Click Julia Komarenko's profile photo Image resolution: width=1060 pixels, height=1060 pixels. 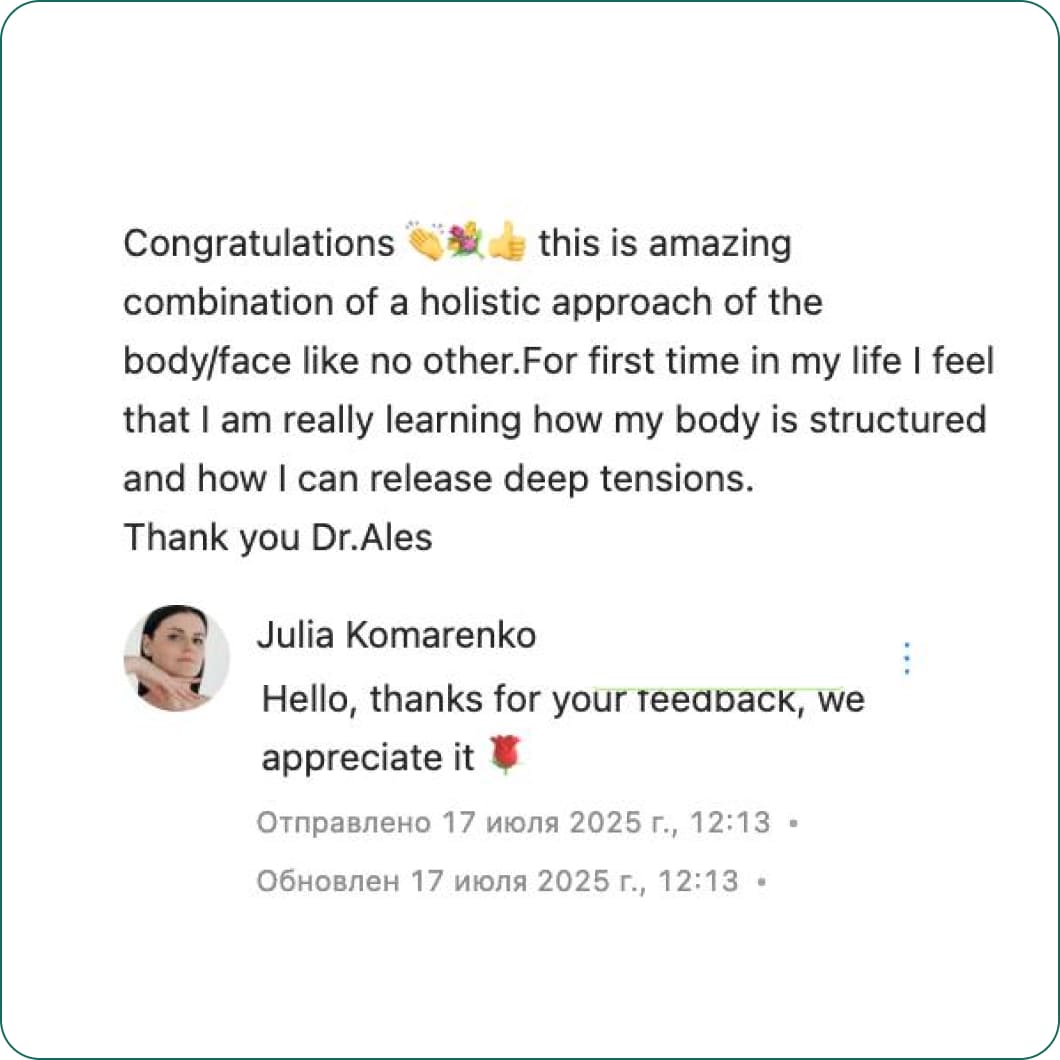pos(176,658)
